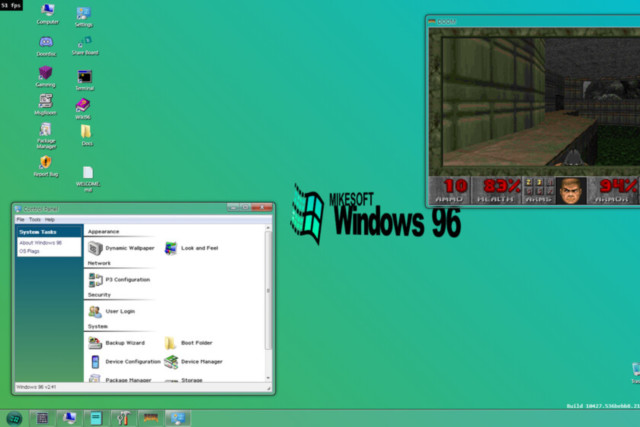Click the computer monitor taskbar icon
Viewport: 640px width, 427px height.
69,418
